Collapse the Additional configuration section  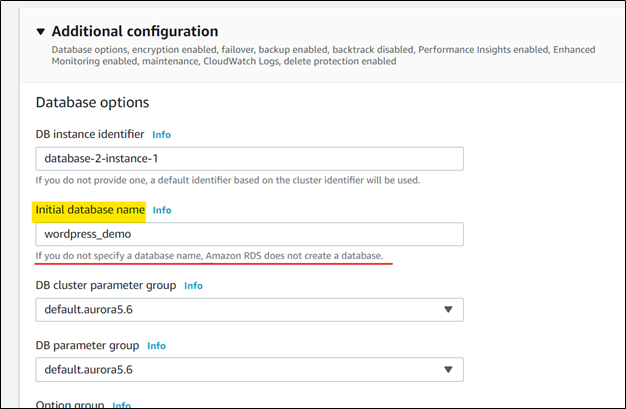click(40, 32)
